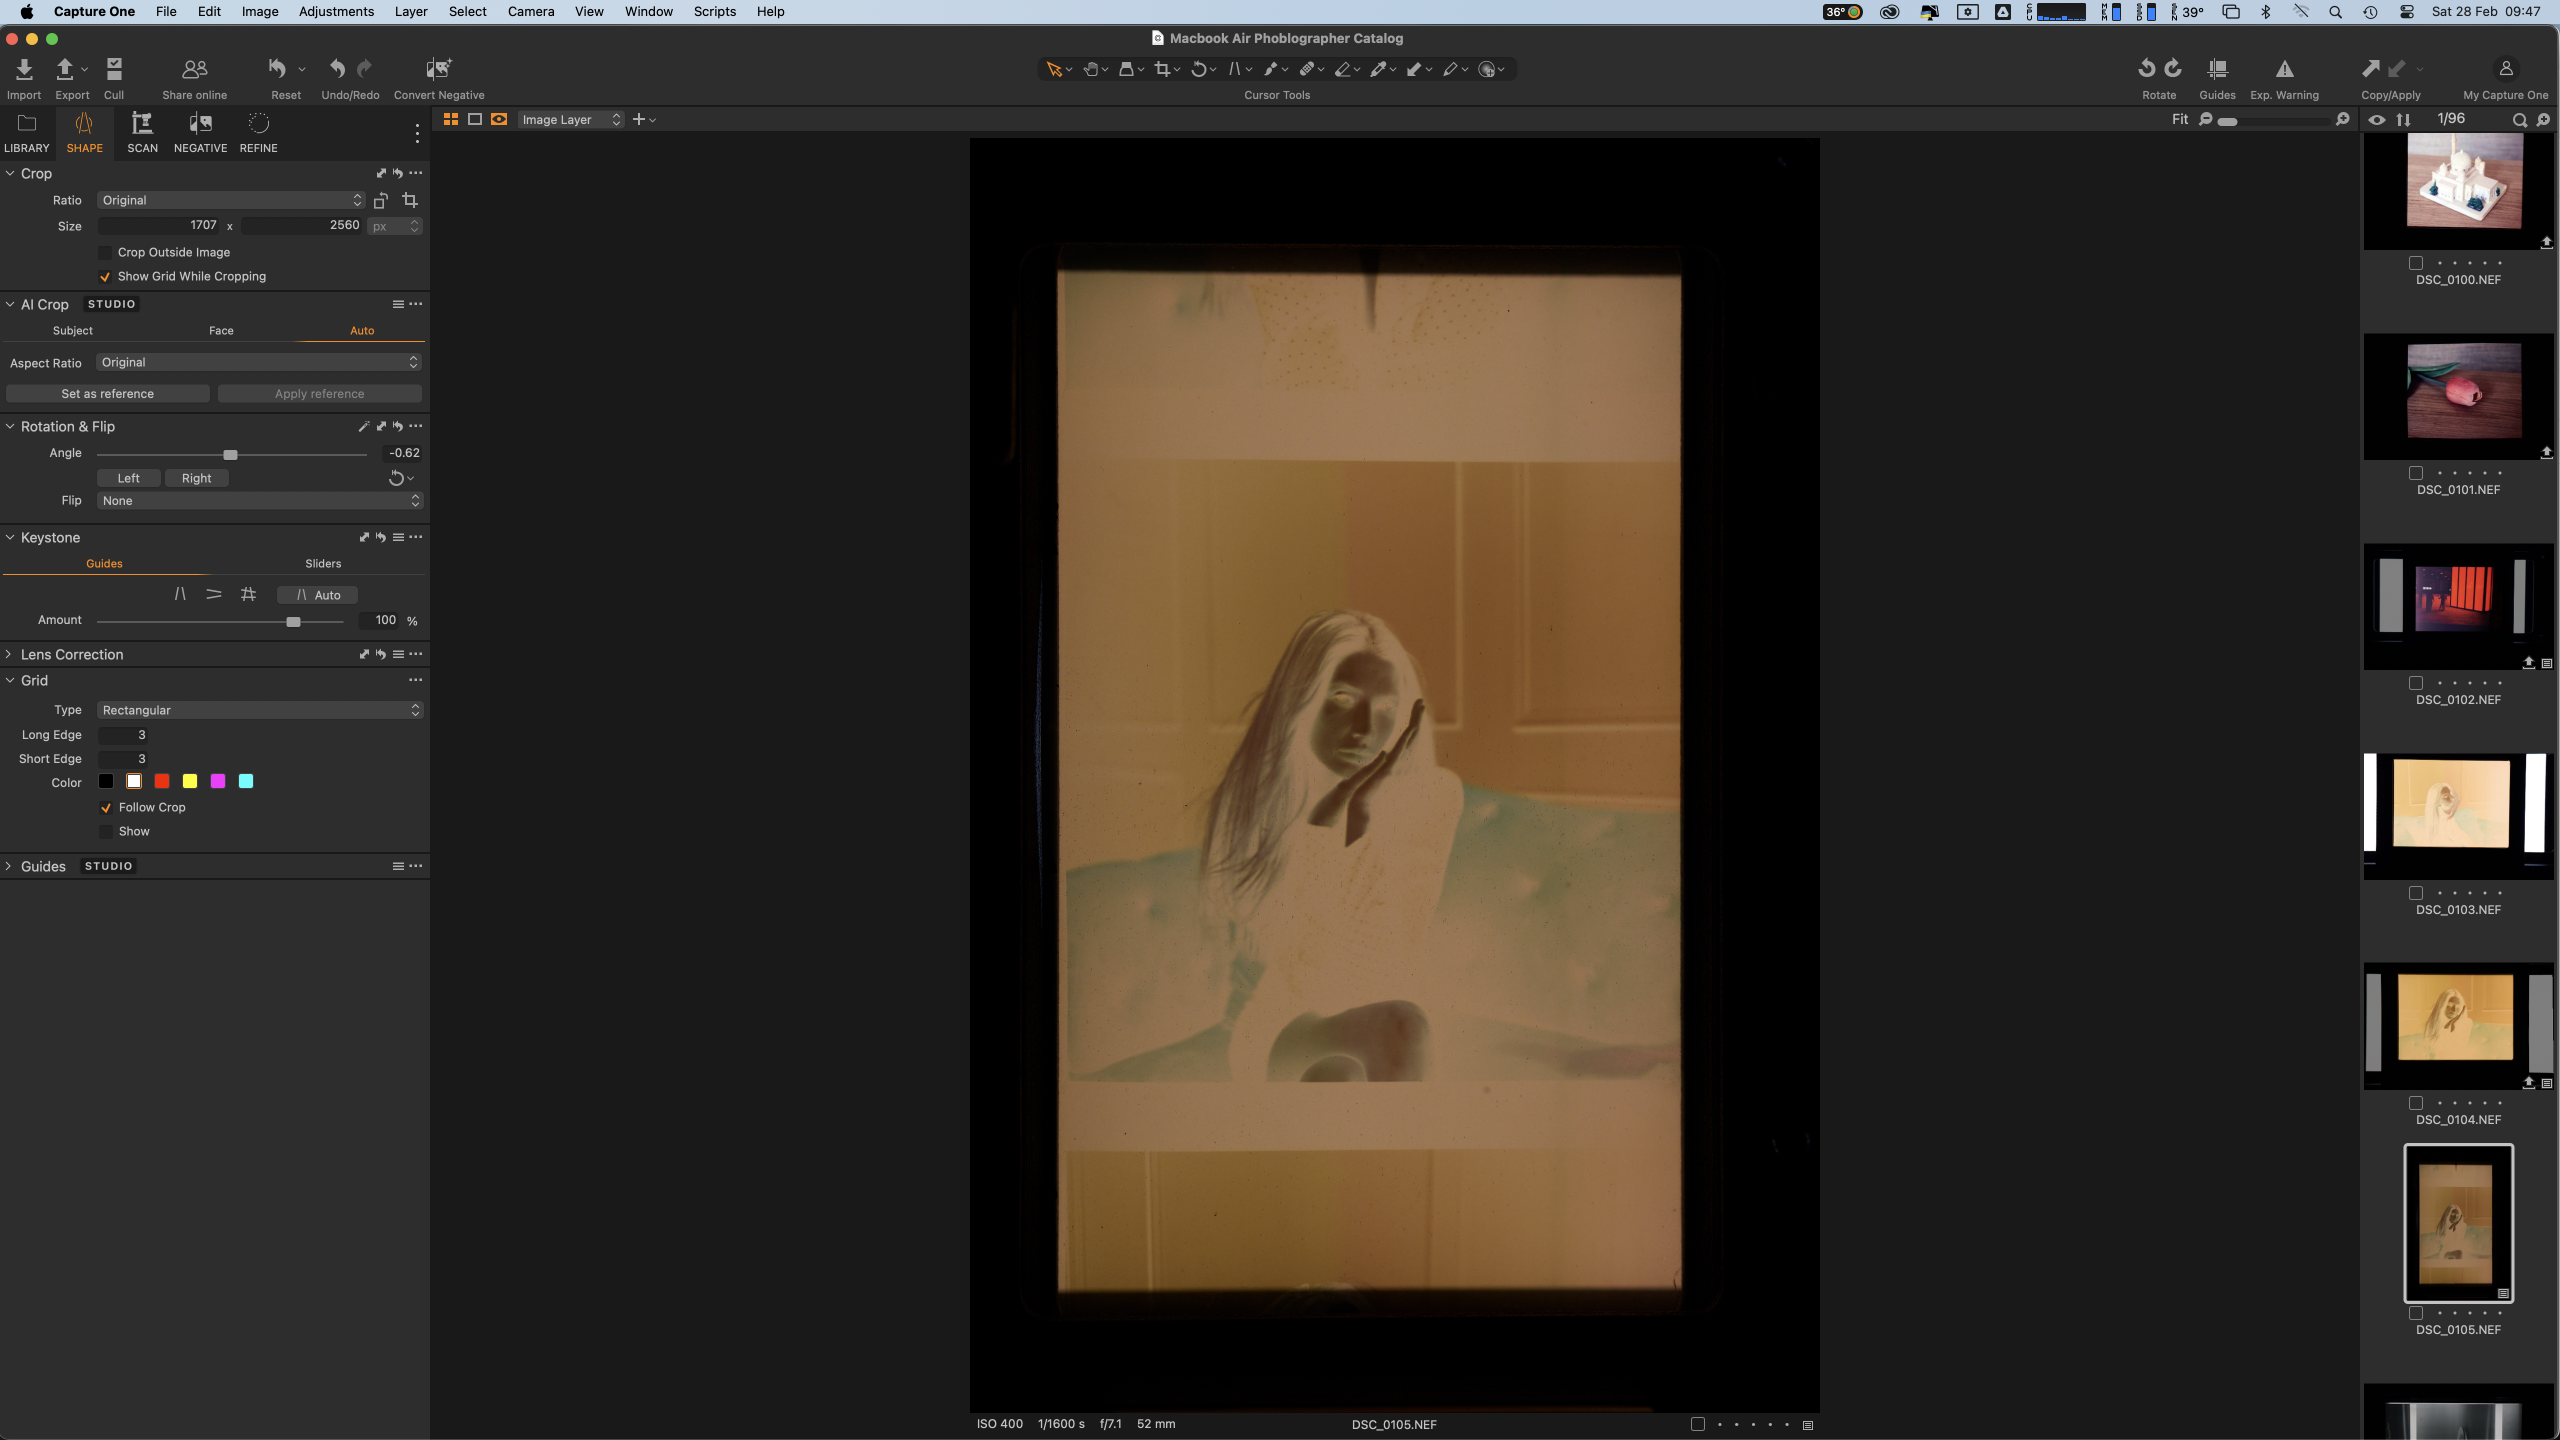Click the Set as reference button
Screen dimensions: 2560x1440
[107, 393]
